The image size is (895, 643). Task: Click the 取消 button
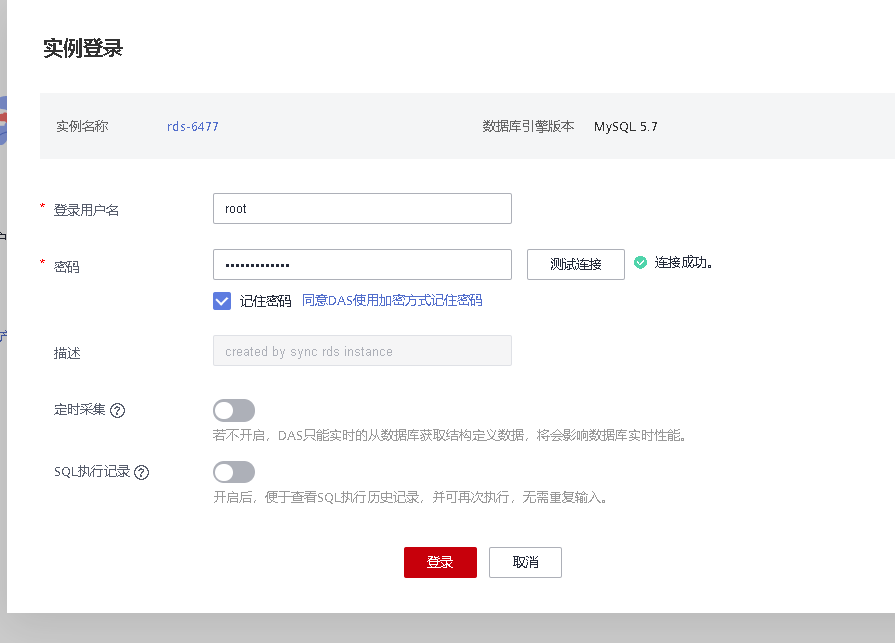[525, 563]
